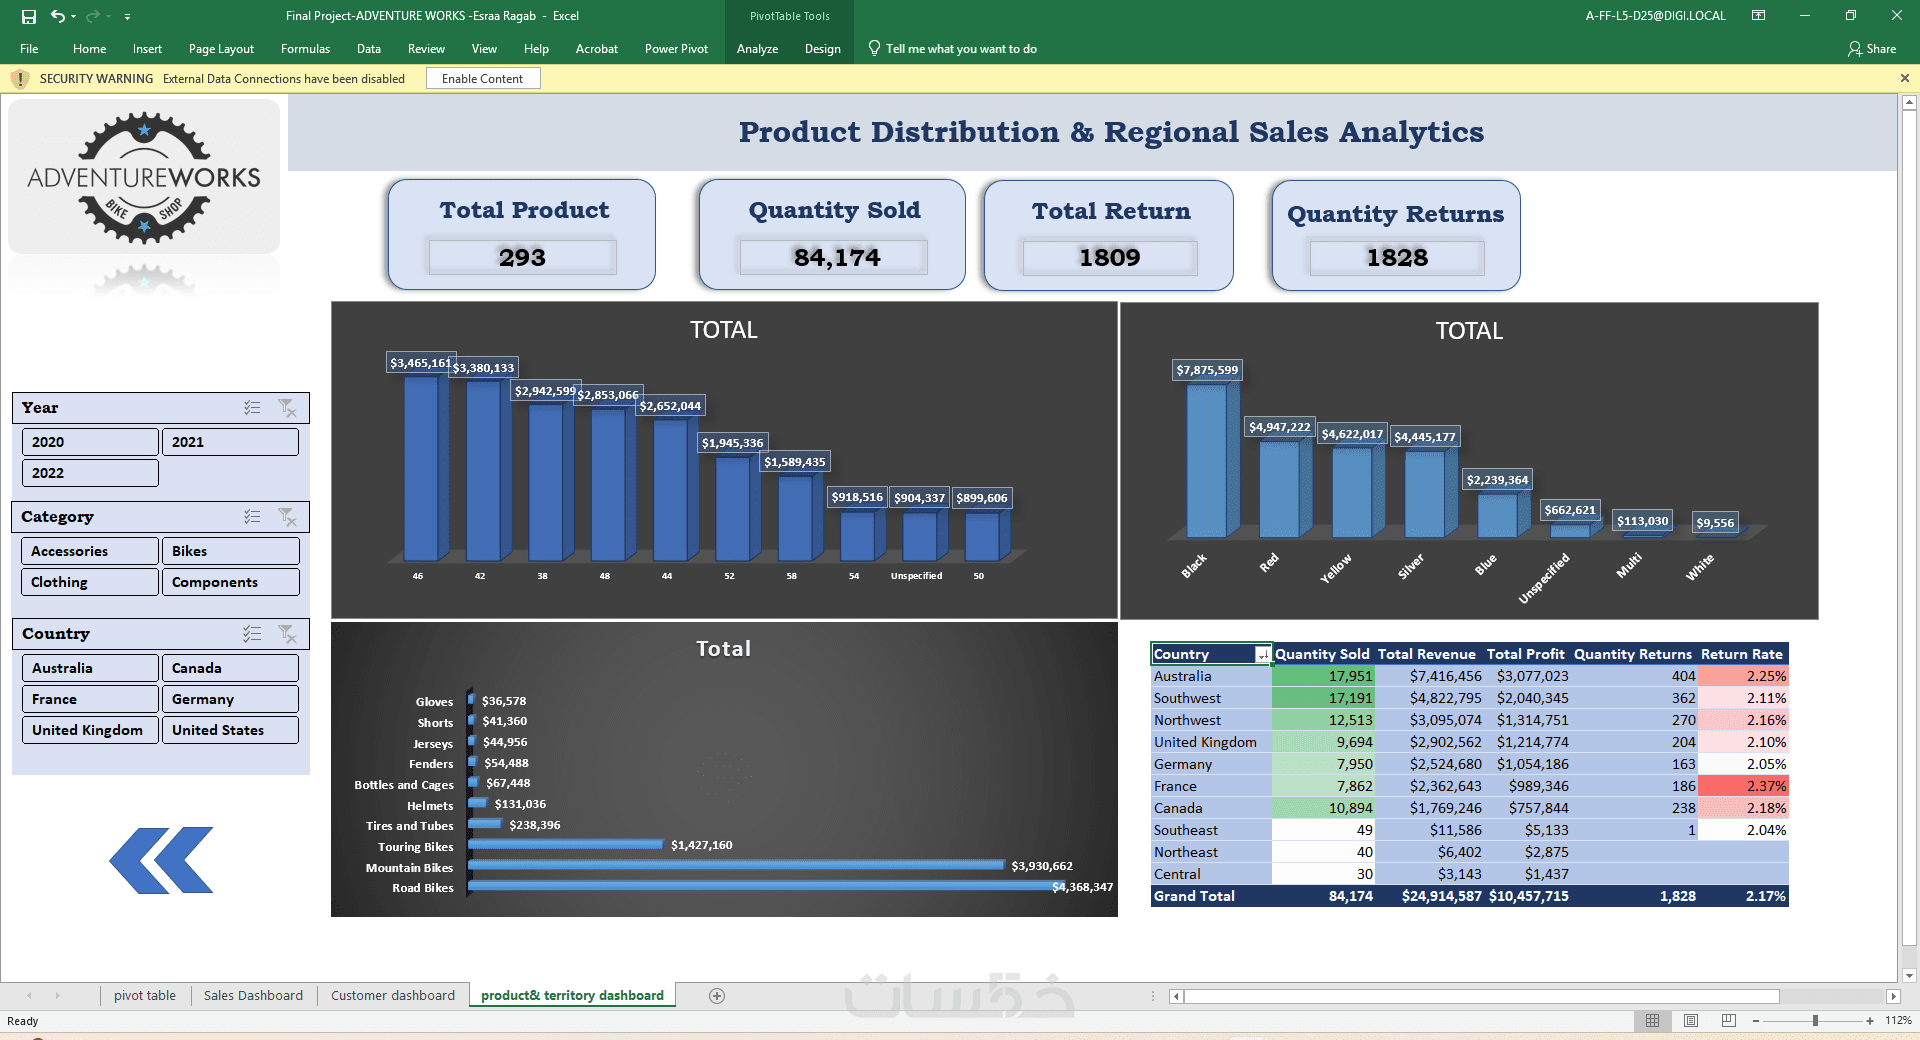This screenshot has height=1040, width=1920.
Task: Toggle the 2021 year slicer button
Action: coord(230,442)
